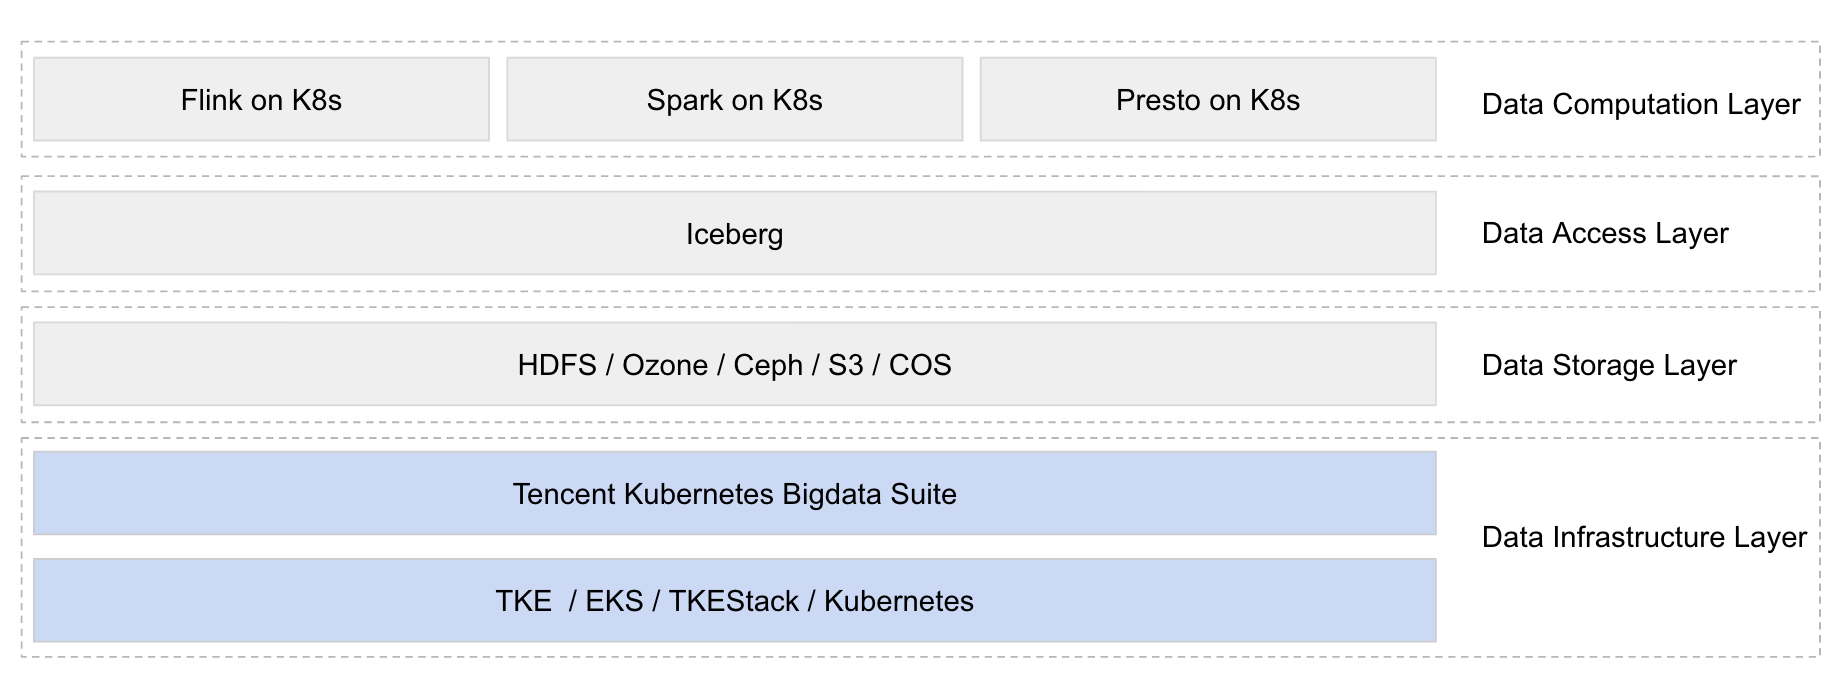Select the word Ceph in the storage box
Screen dimensions: 1848x688
768,365
